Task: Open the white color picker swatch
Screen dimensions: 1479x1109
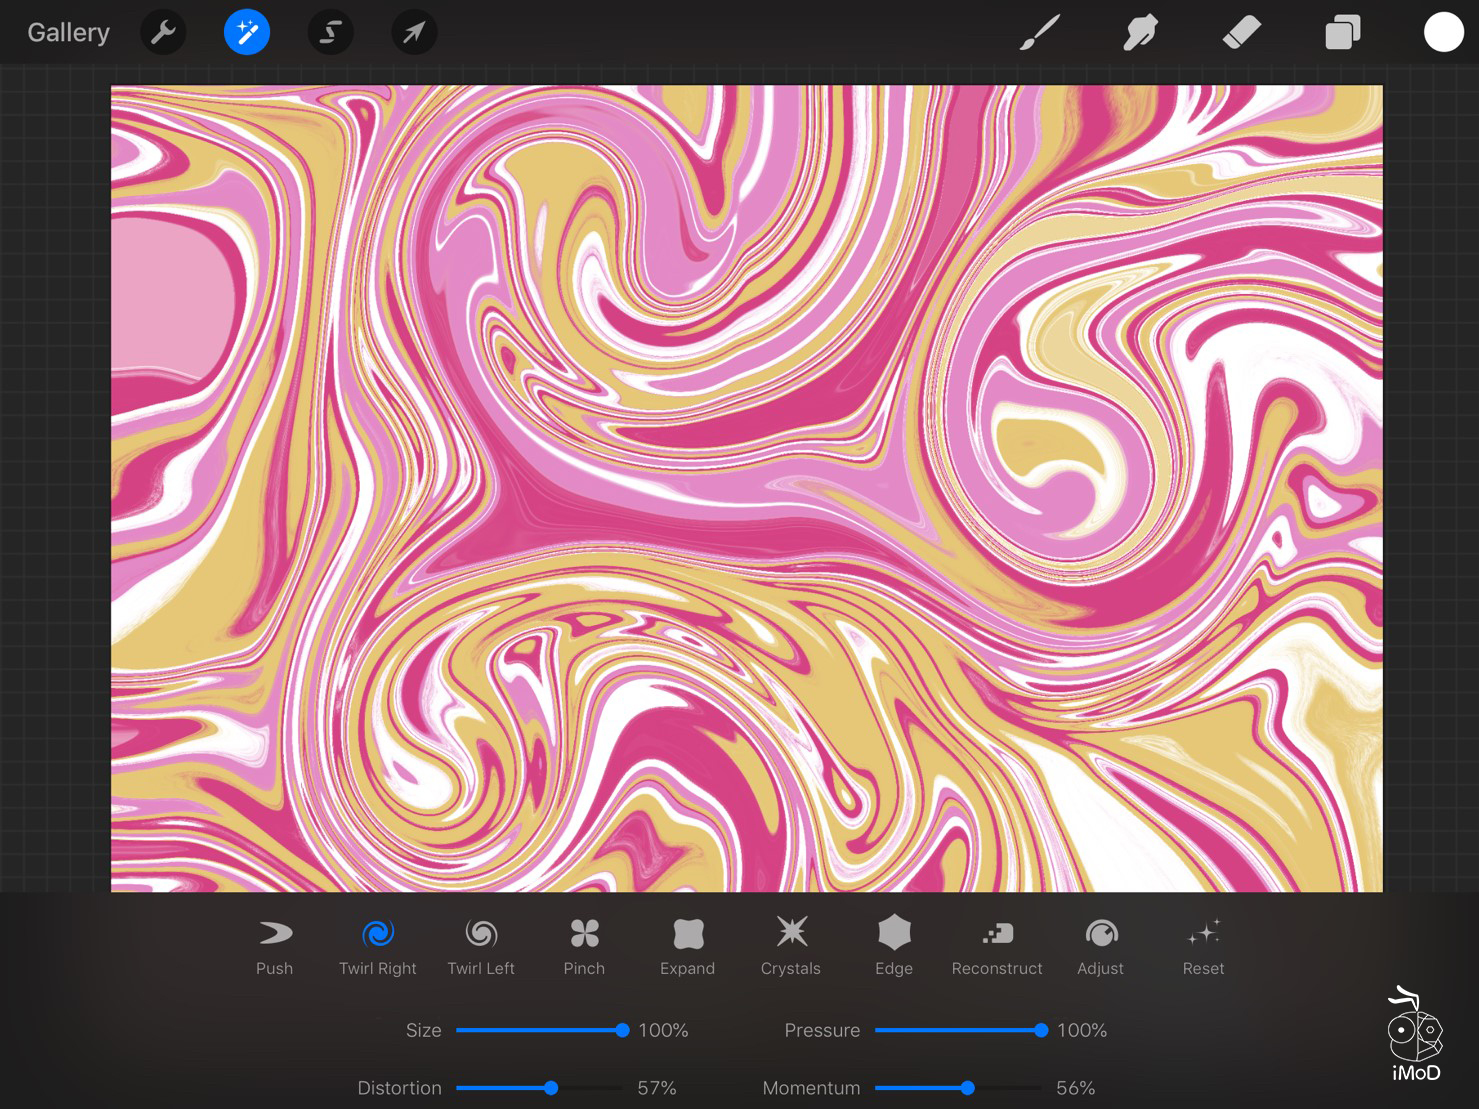Action: pyautogui.click(x=1443, y=33)
